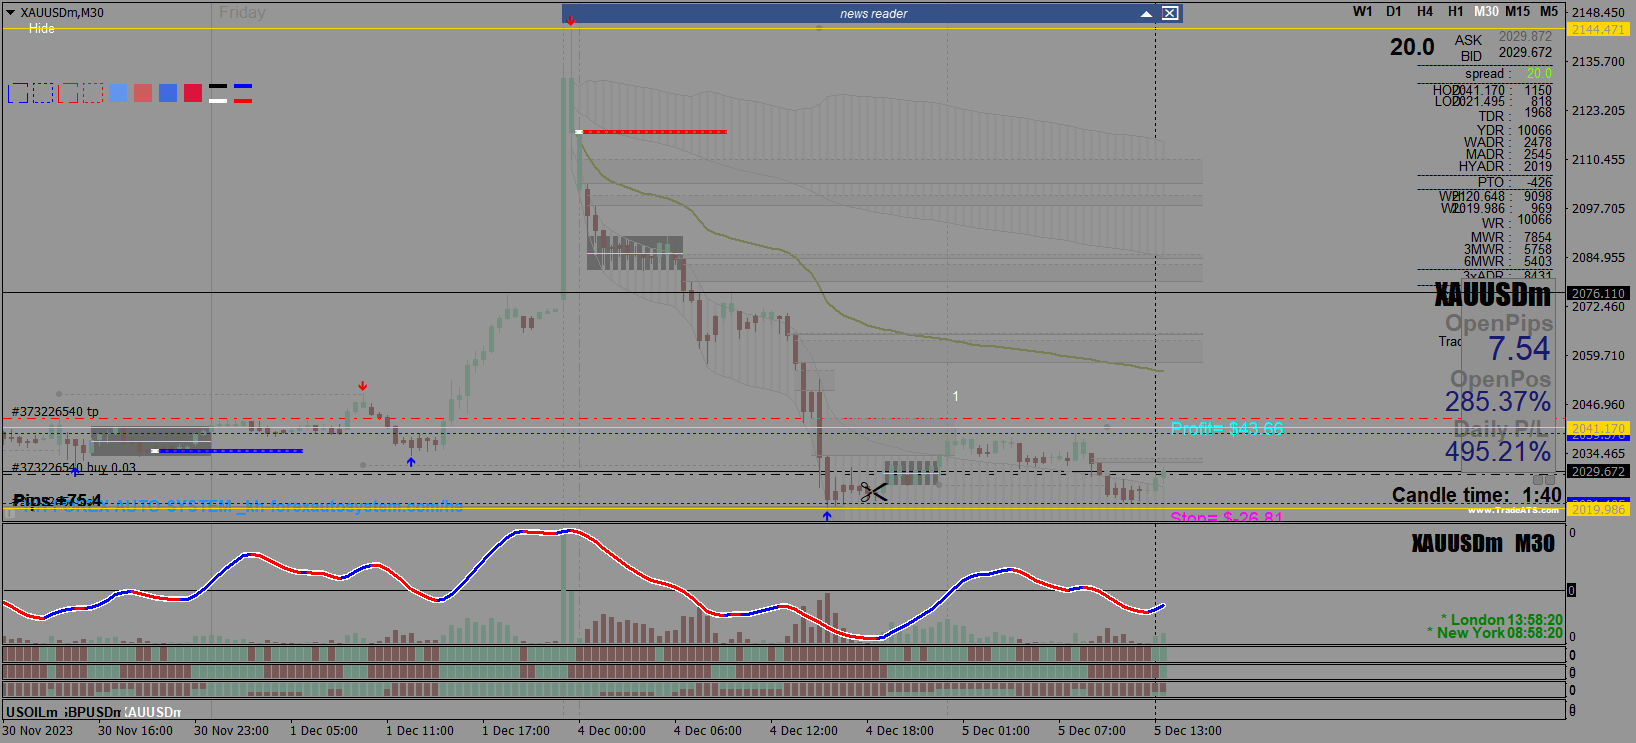The height and width of the screenshot is (743, 1636).
Task: Click the Profit= $43.66 label
Action: pos(1227,428)
